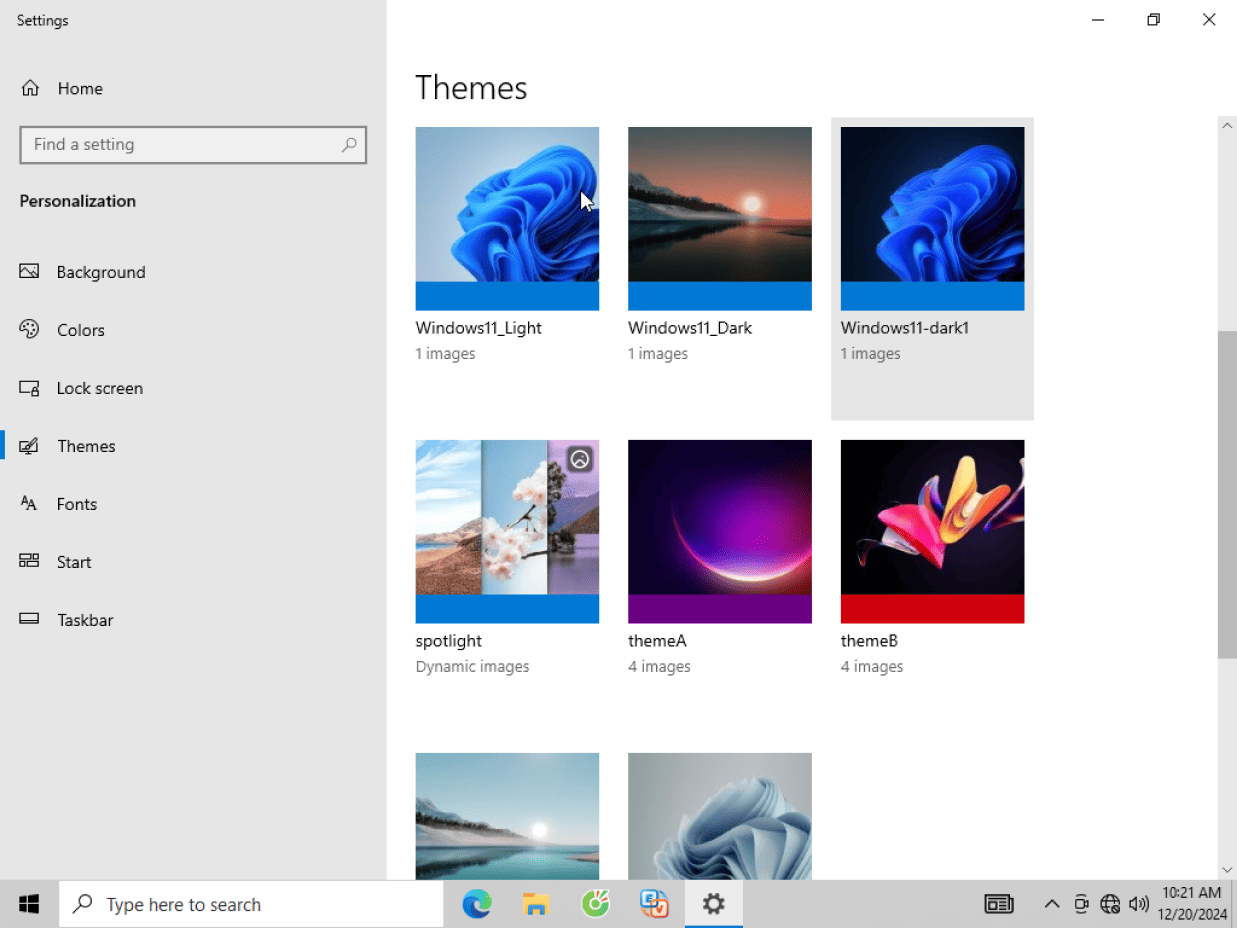The height and width of the screenshot is (928, 1237).
Task: Click the Taskbar icon in sidebar
Action: point(29,619)
